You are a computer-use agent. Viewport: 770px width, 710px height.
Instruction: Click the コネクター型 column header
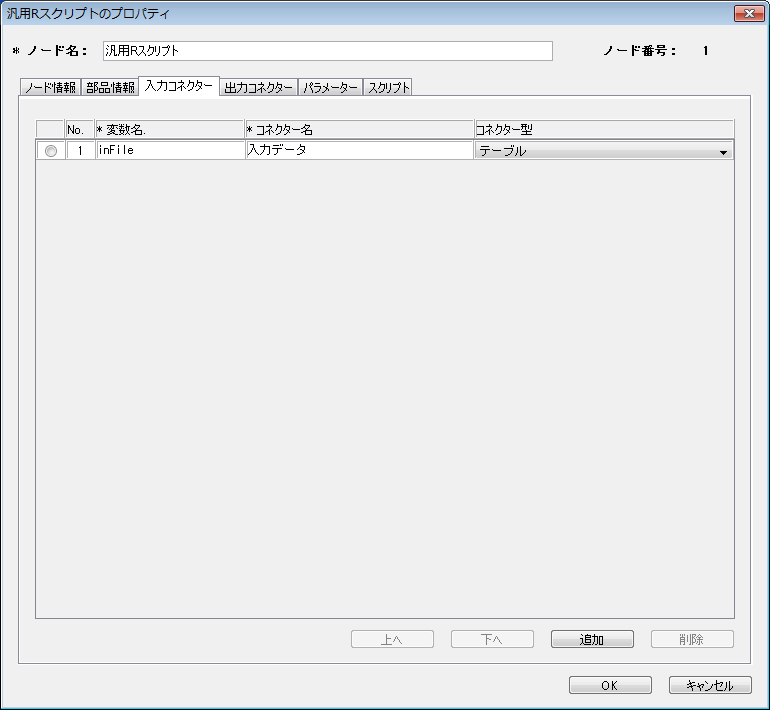point(603,130)
